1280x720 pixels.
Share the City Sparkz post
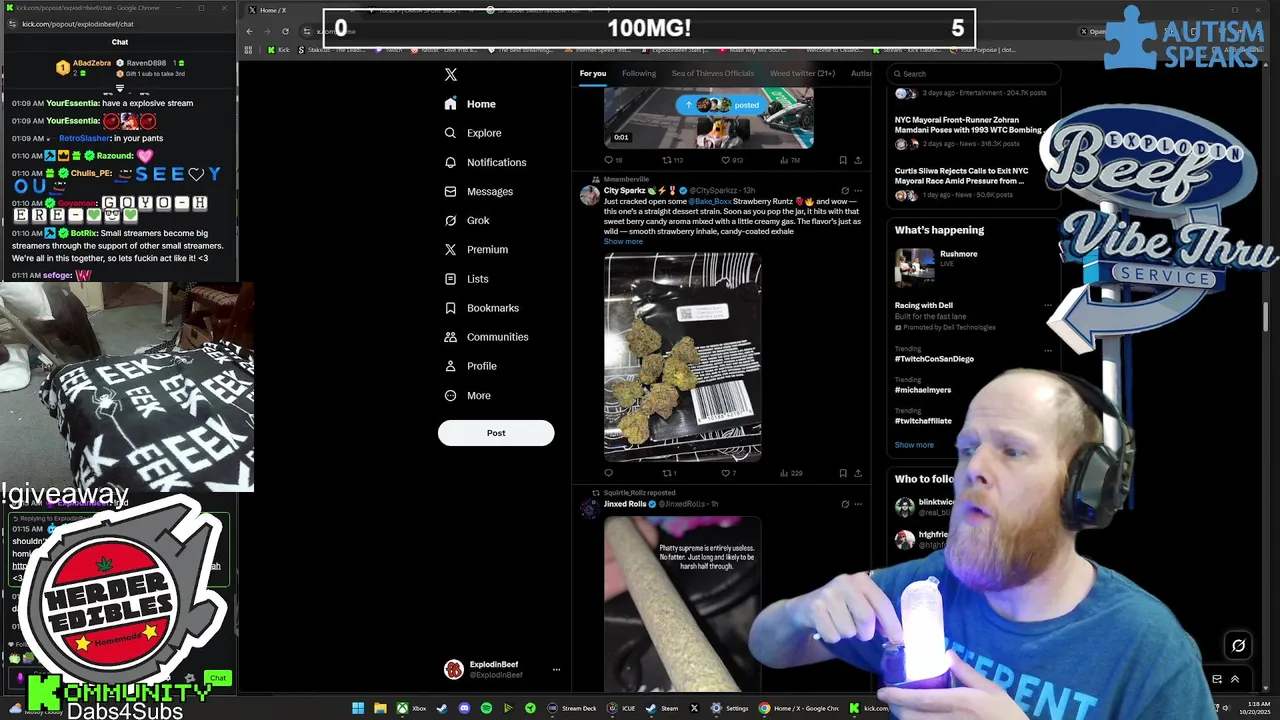[x=857, y=473]
